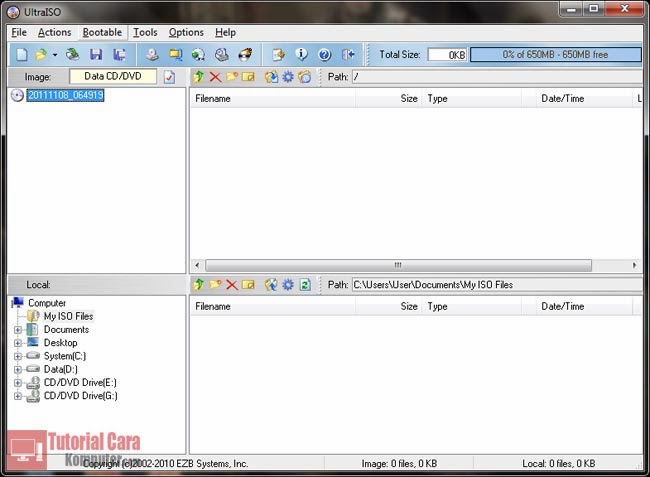Sort local list by the Filename column header
This screenshot has height=477, width=650.
[273, 307]
